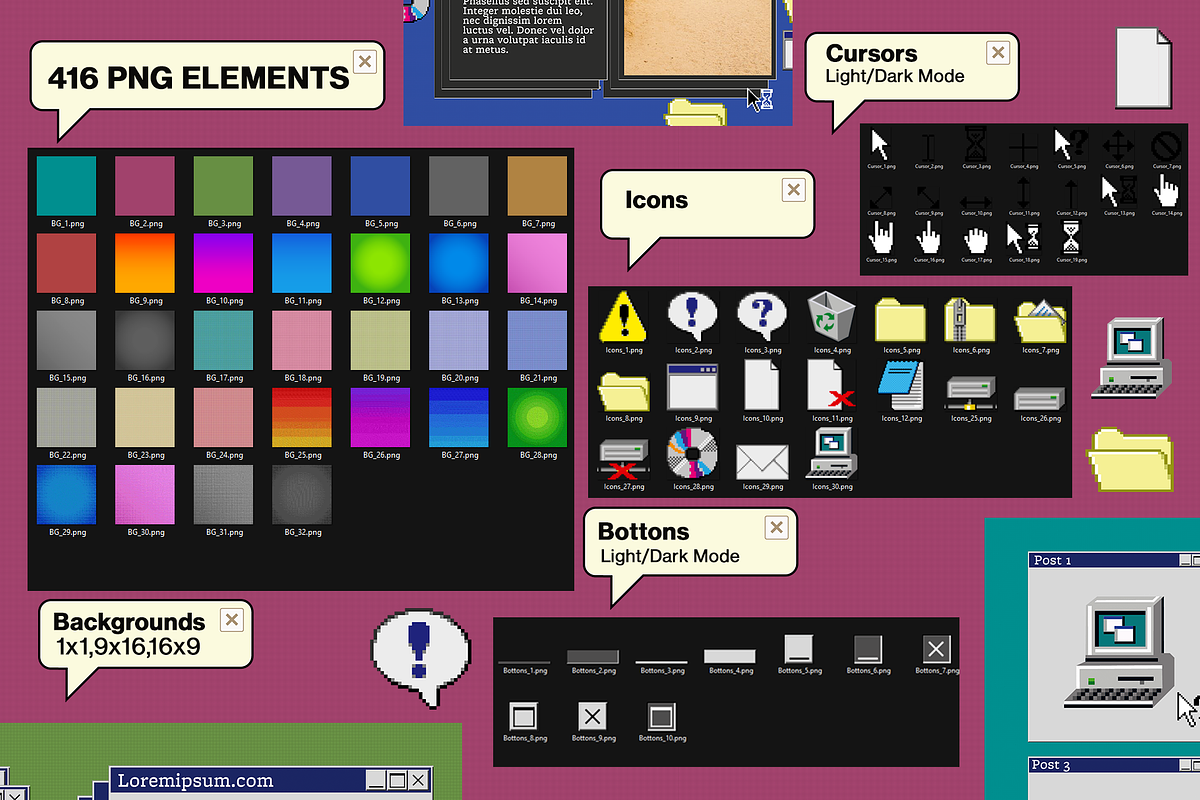Select the networked drive icon Icons_25.png

pos(971,390)
